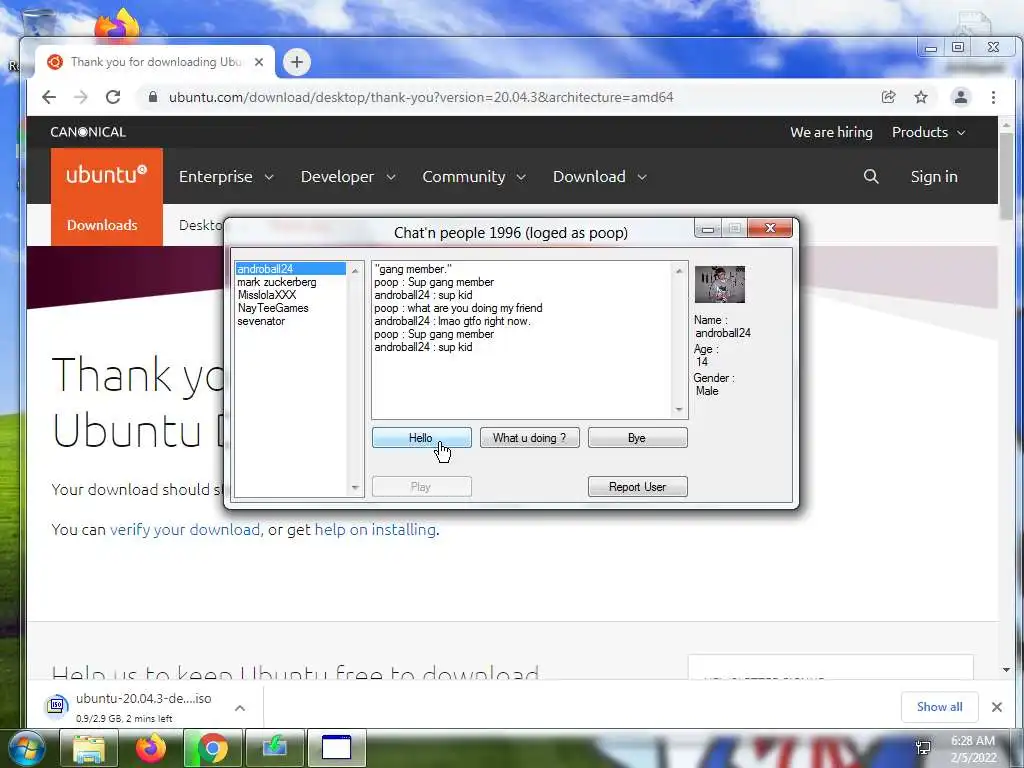Send Hello in chat window
The height and width of the screenshot is (768, 1024).
pyautogui.click(x=421, y=438)
